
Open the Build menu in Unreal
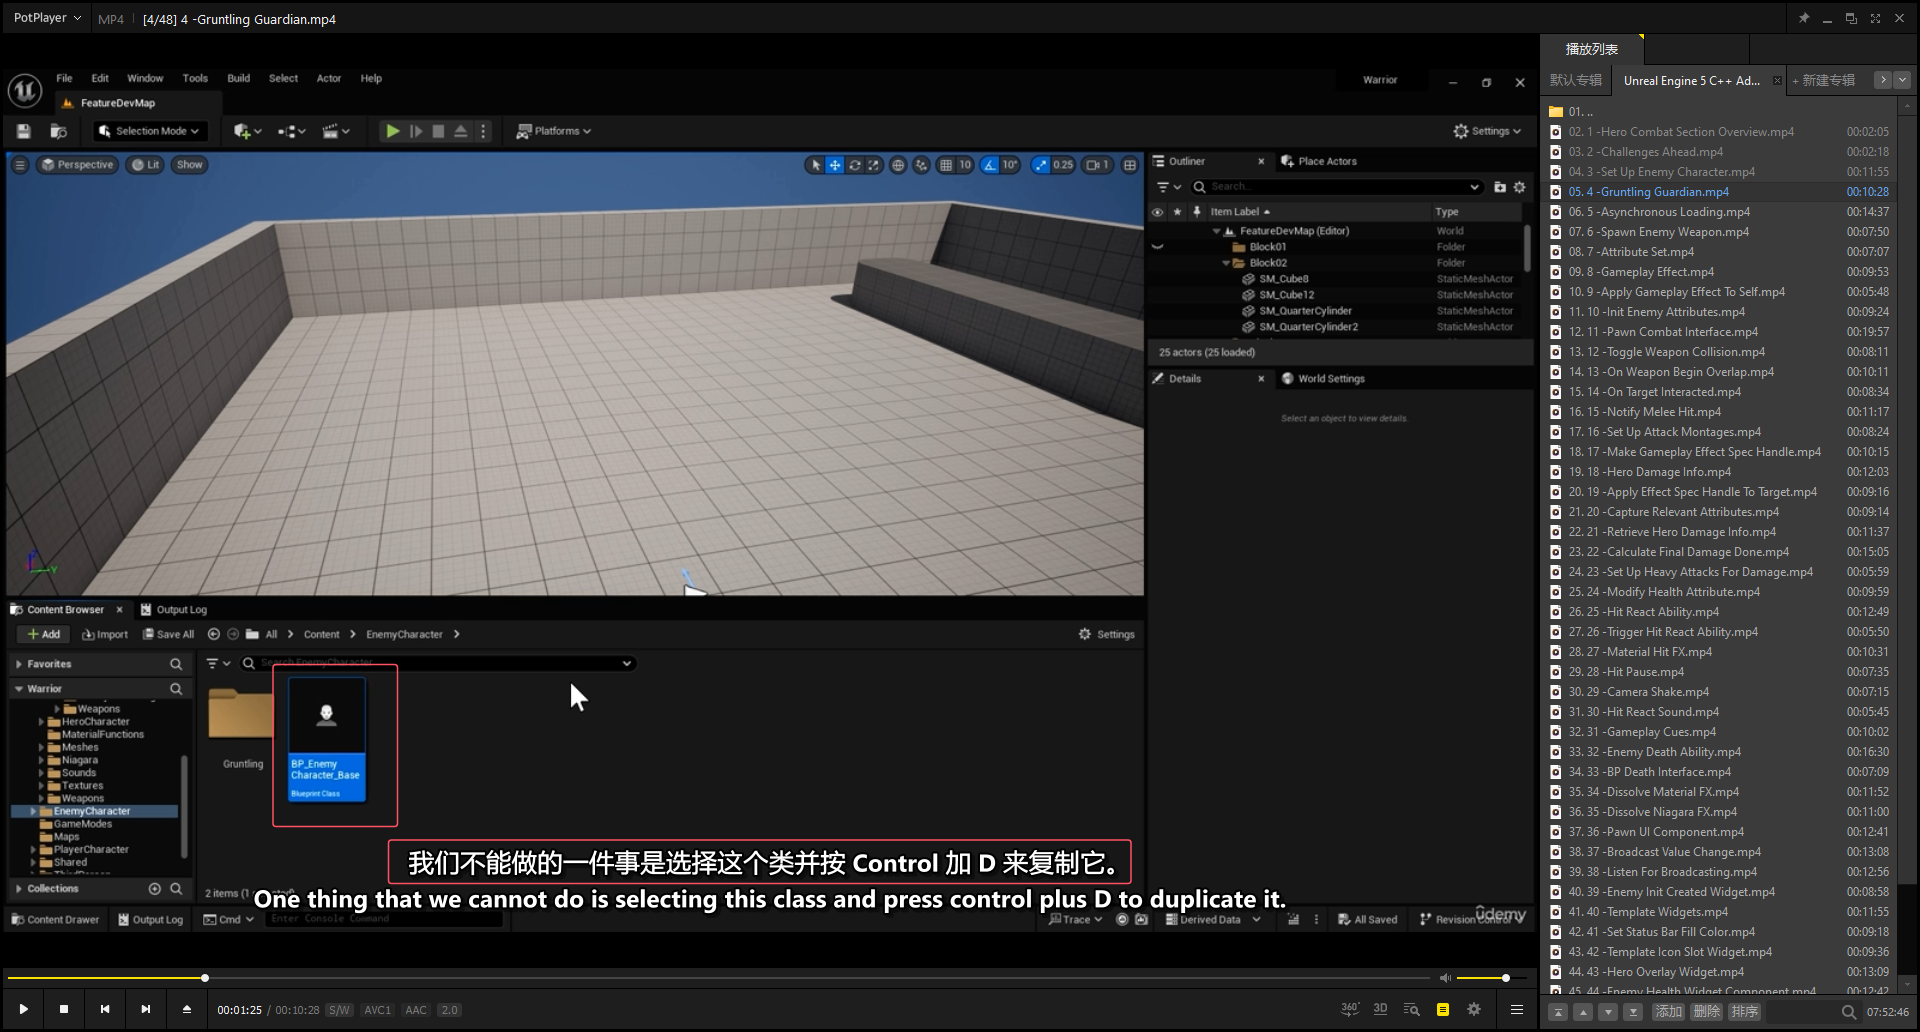coord(238,78)
